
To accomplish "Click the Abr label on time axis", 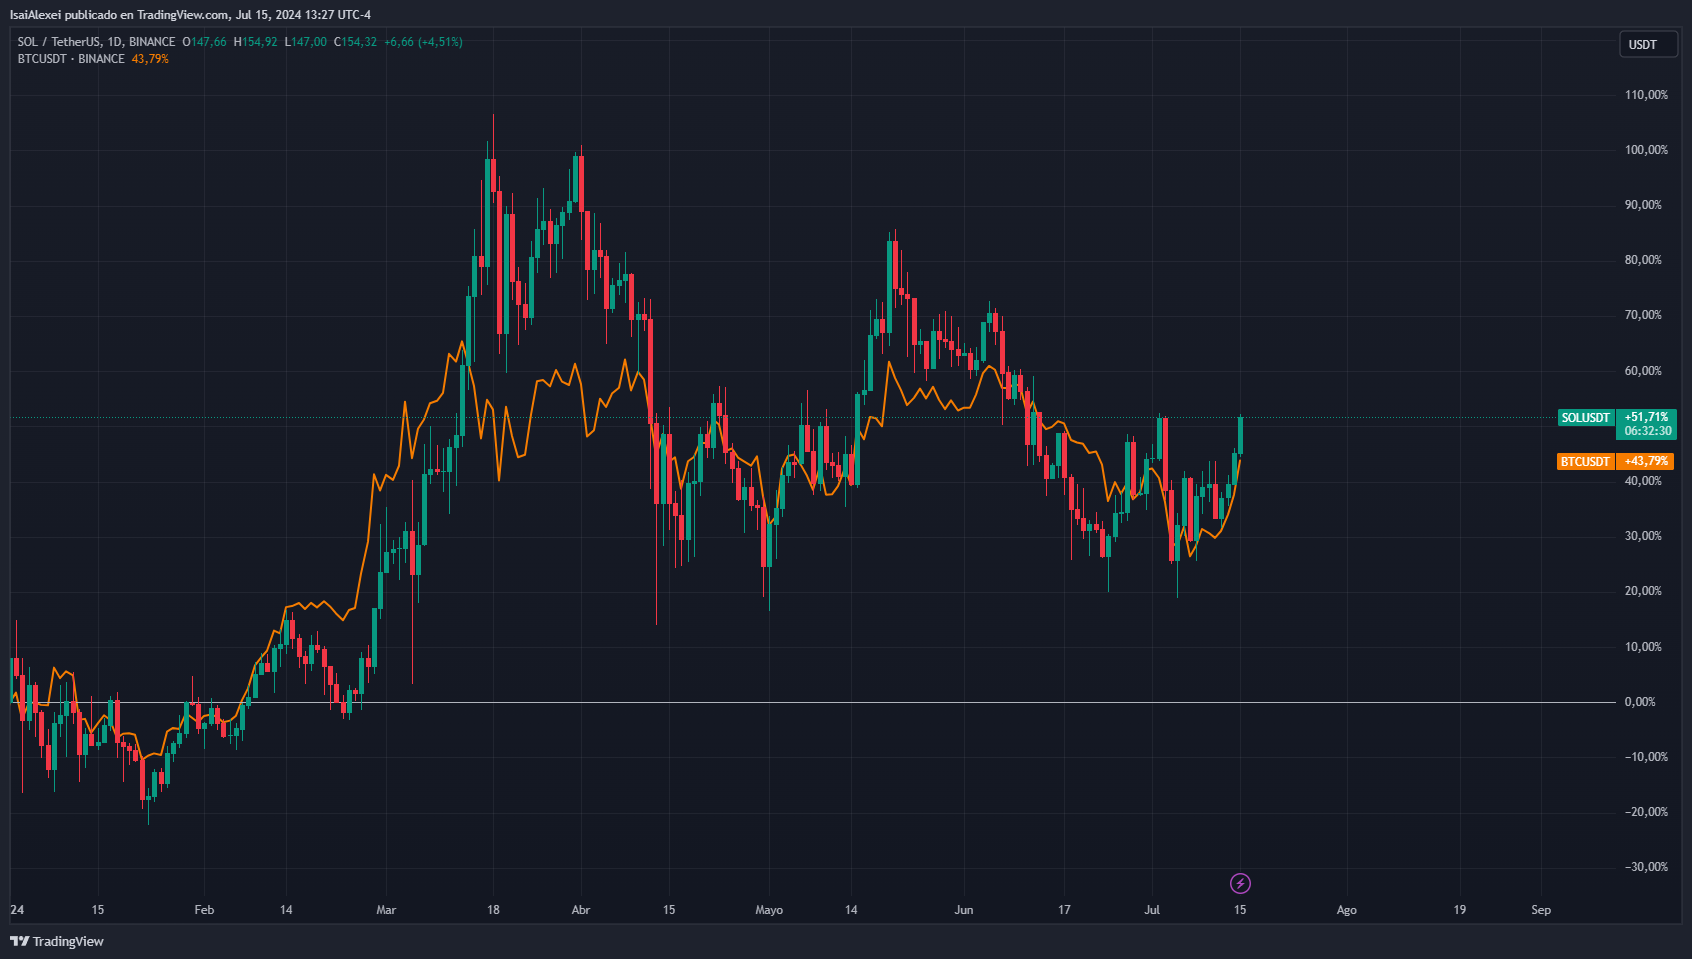I will (x=581, y=910).
